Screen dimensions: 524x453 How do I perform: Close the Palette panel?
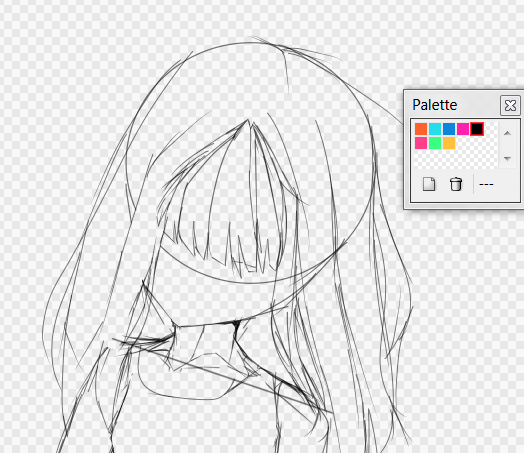[510, 106]
